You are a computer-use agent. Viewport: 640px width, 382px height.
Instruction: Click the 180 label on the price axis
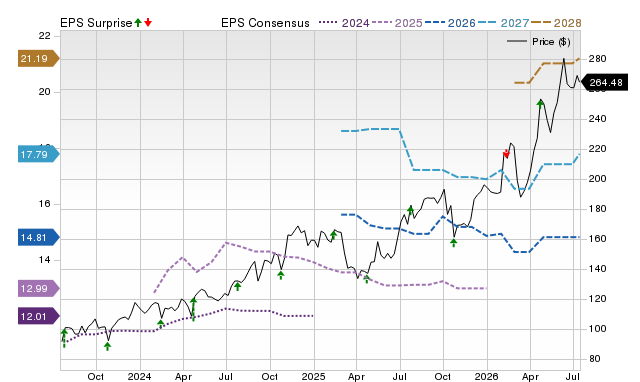[x=597, y=209]
